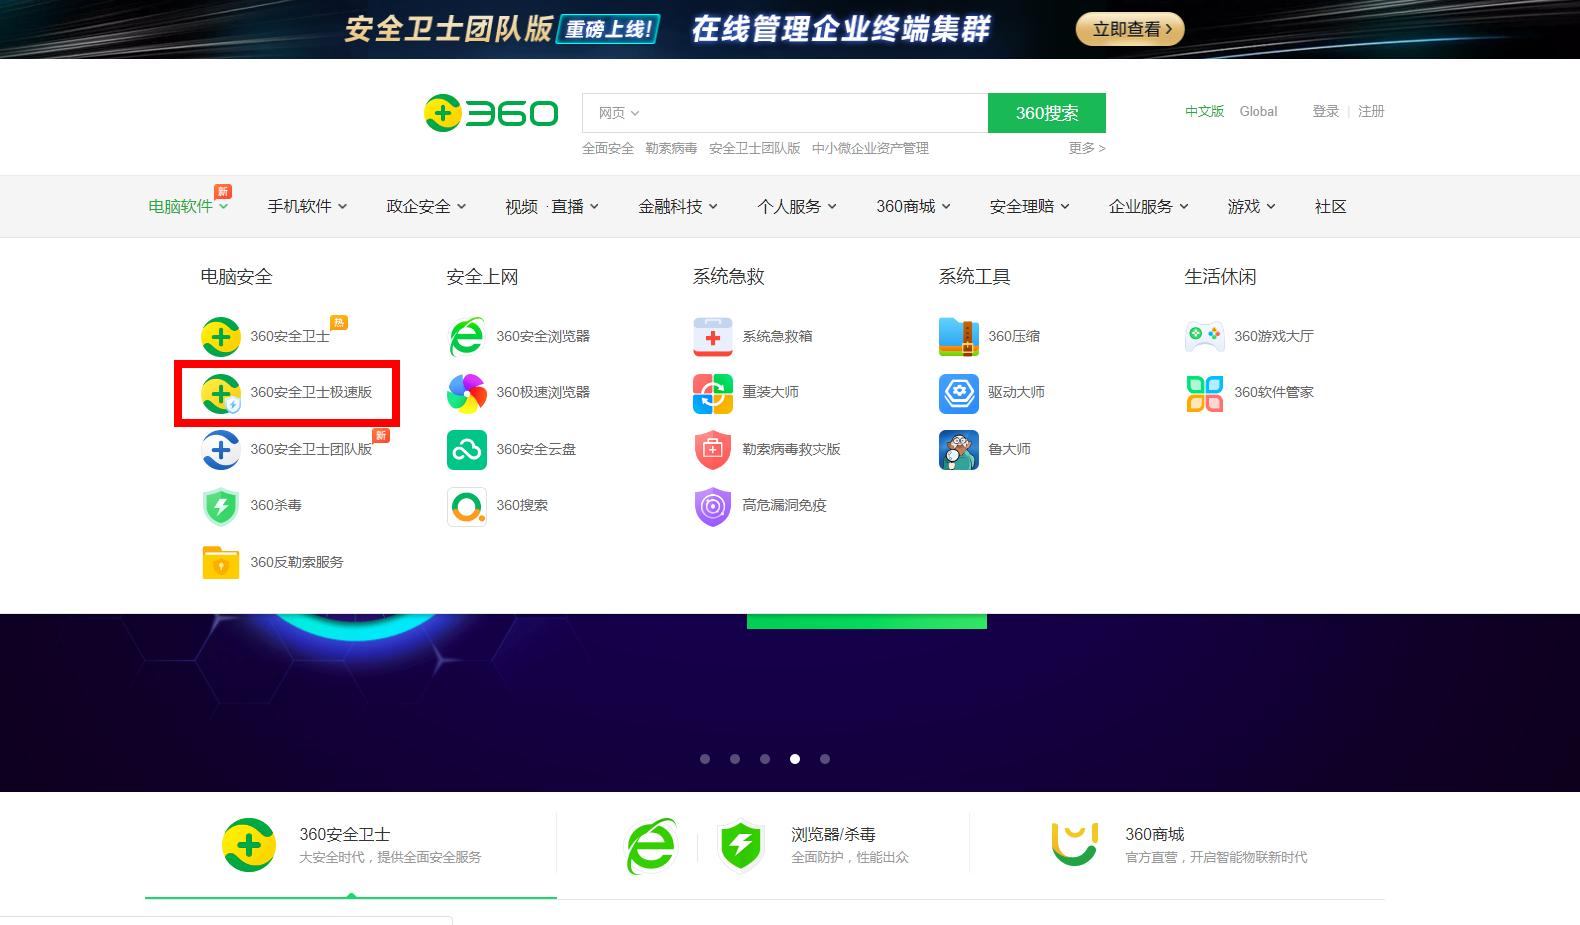Open the 重装大师 icon
Image resolution: width=1580 pixels, height=925 pixels.
tap(713, 393)
